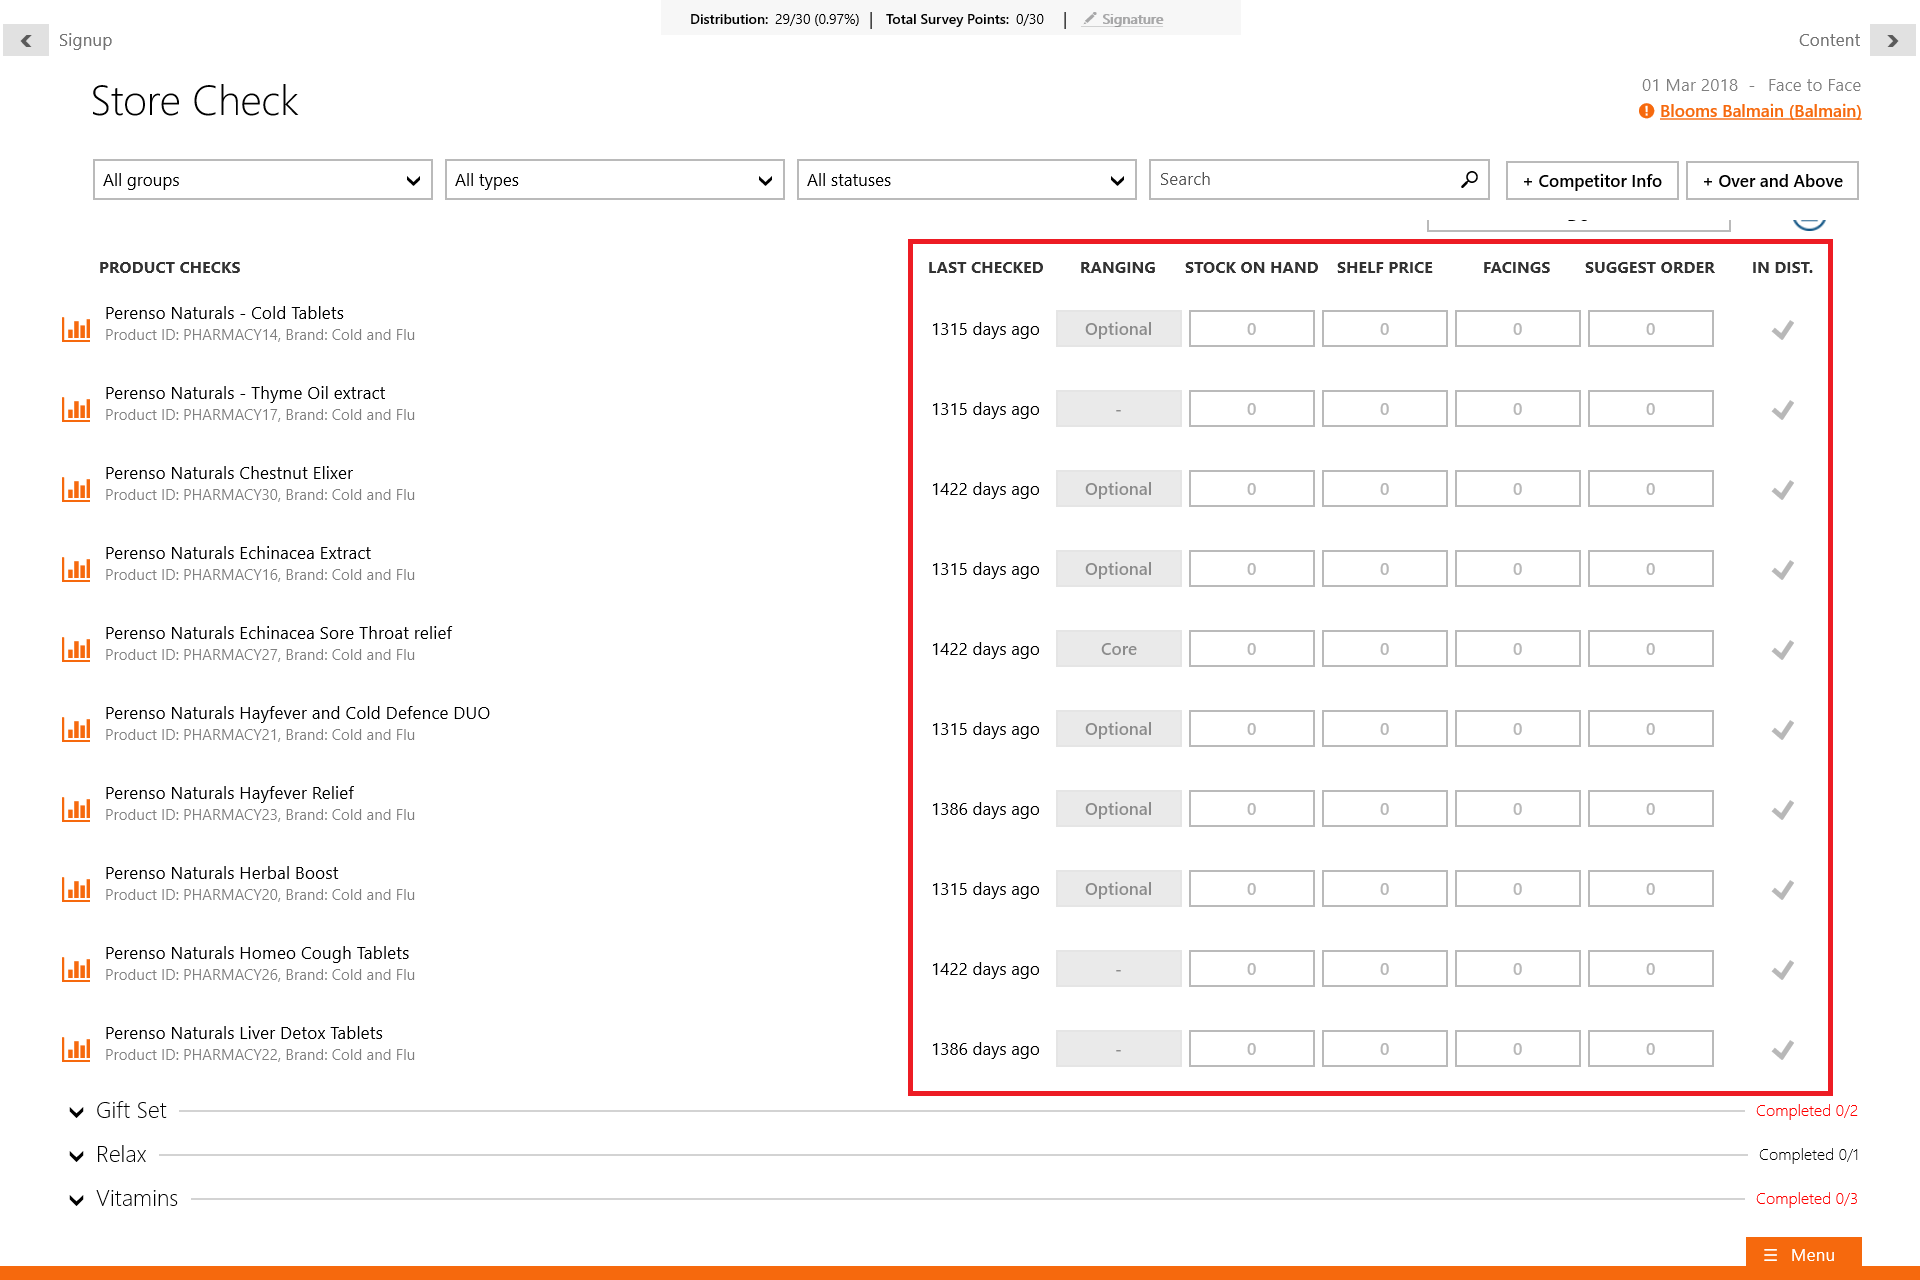
Task: Open the All statuses dropdown
Action: (966, 180)
